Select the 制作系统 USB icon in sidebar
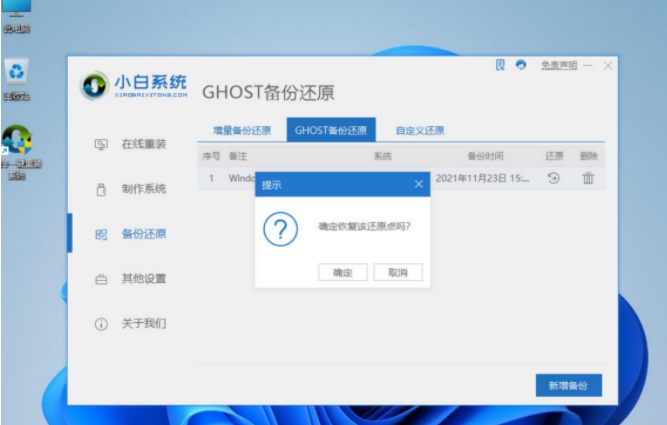Image resolution: width=667 pixels, height=425 pixels. (x=101, y=189)
